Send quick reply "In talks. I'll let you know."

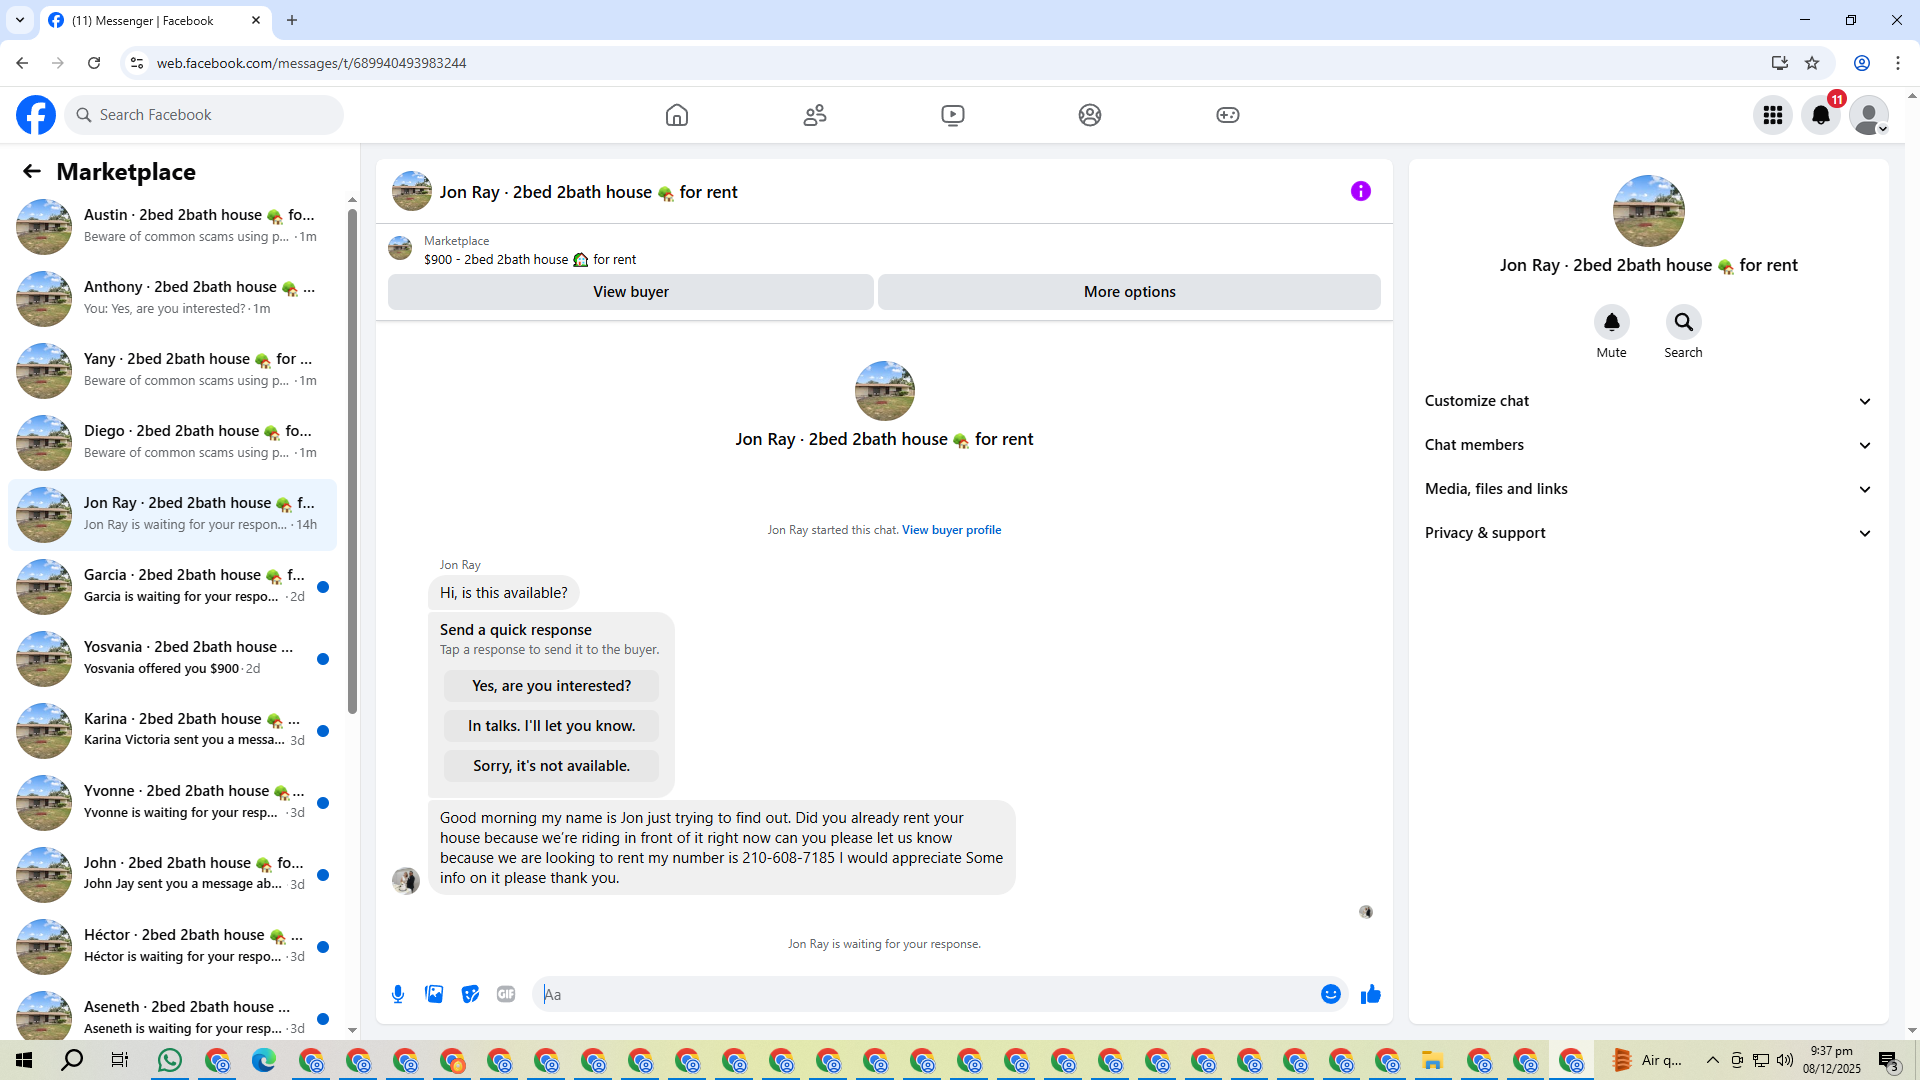tap(552, 726)
